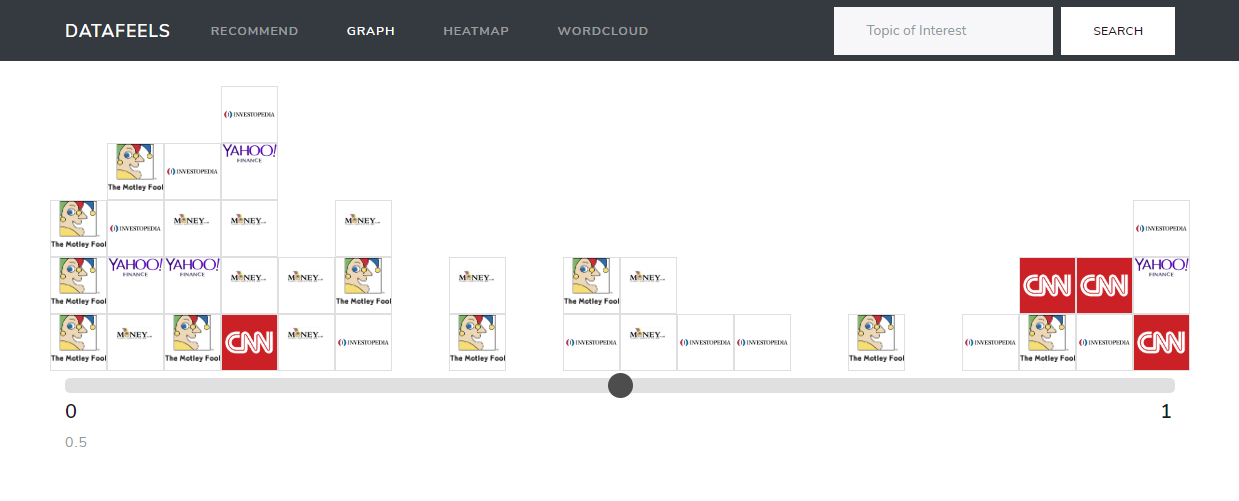Select bottom-row Motley Fool tile beneath a Money tile
This screenshot has width=1239, height=501.
point(477,342)
